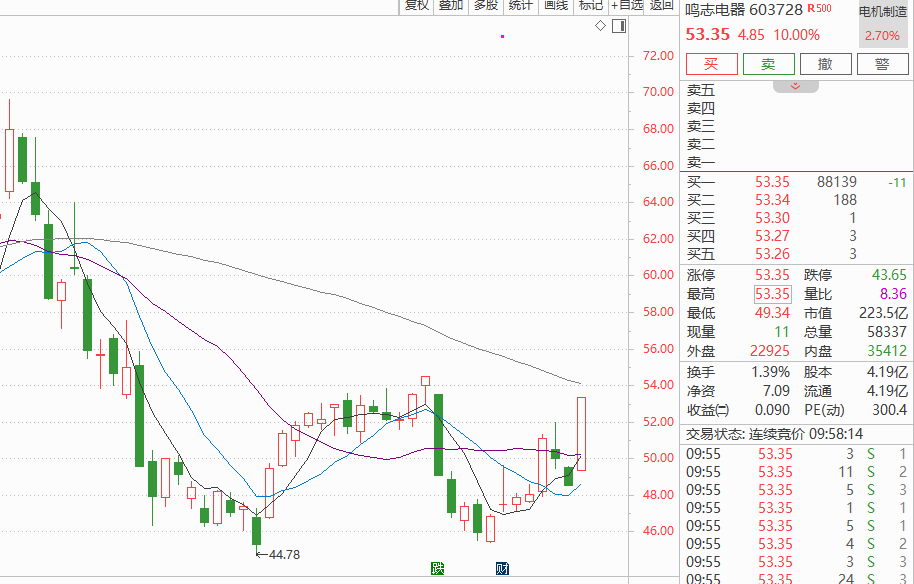Click the green 卖 sell button

pos(769,64)
